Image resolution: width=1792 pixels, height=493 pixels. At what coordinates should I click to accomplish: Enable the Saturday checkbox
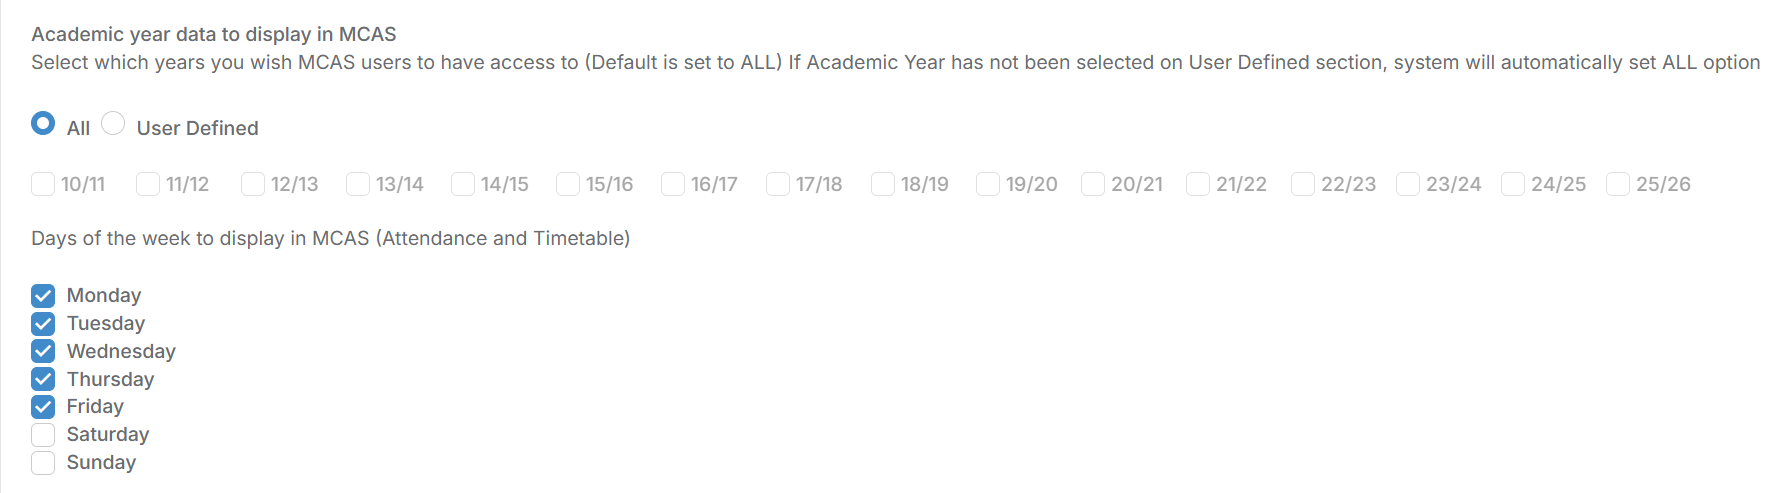coord(43,435)
